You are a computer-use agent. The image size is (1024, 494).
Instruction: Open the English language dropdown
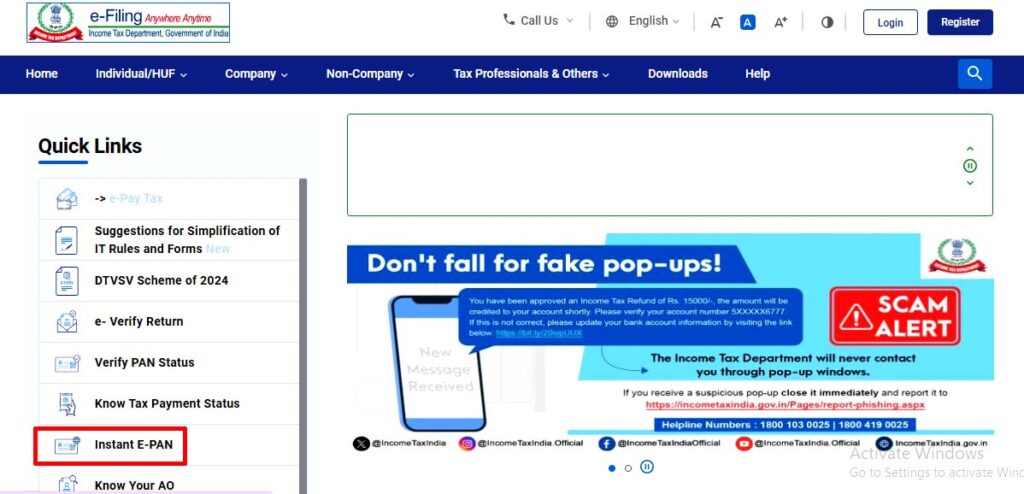click(643, 21)
